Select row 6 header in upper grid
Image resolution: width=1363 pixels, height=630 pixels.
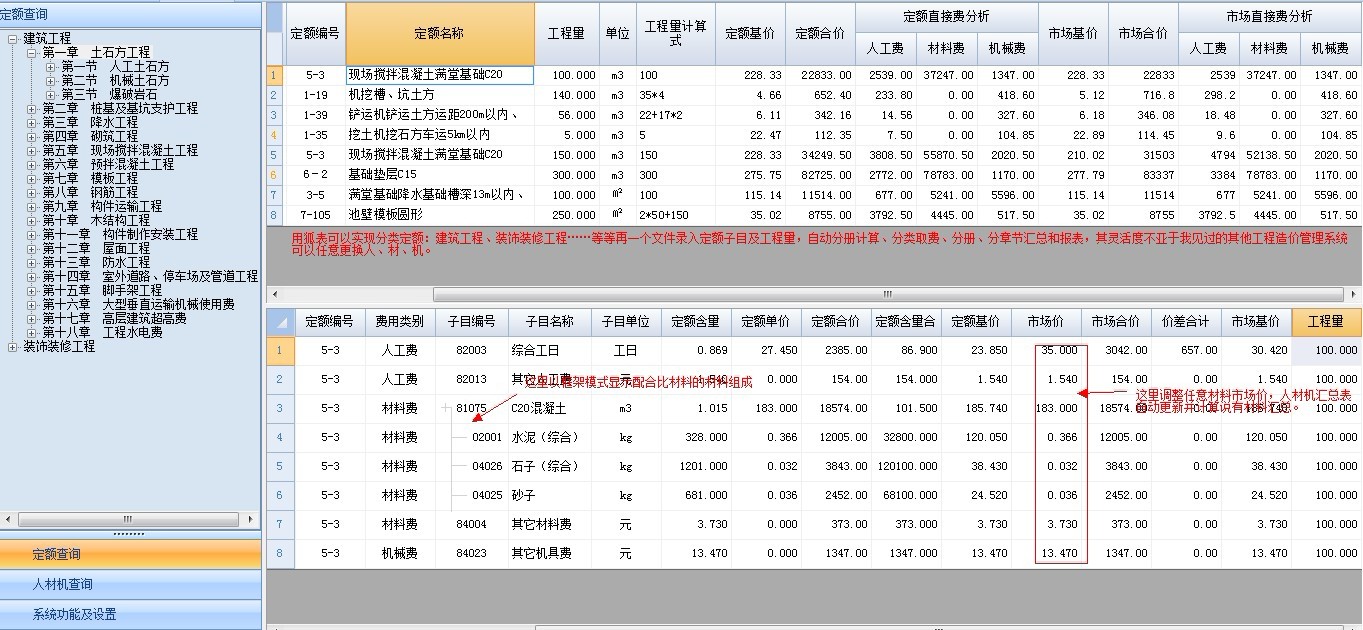tap(275, 175)
